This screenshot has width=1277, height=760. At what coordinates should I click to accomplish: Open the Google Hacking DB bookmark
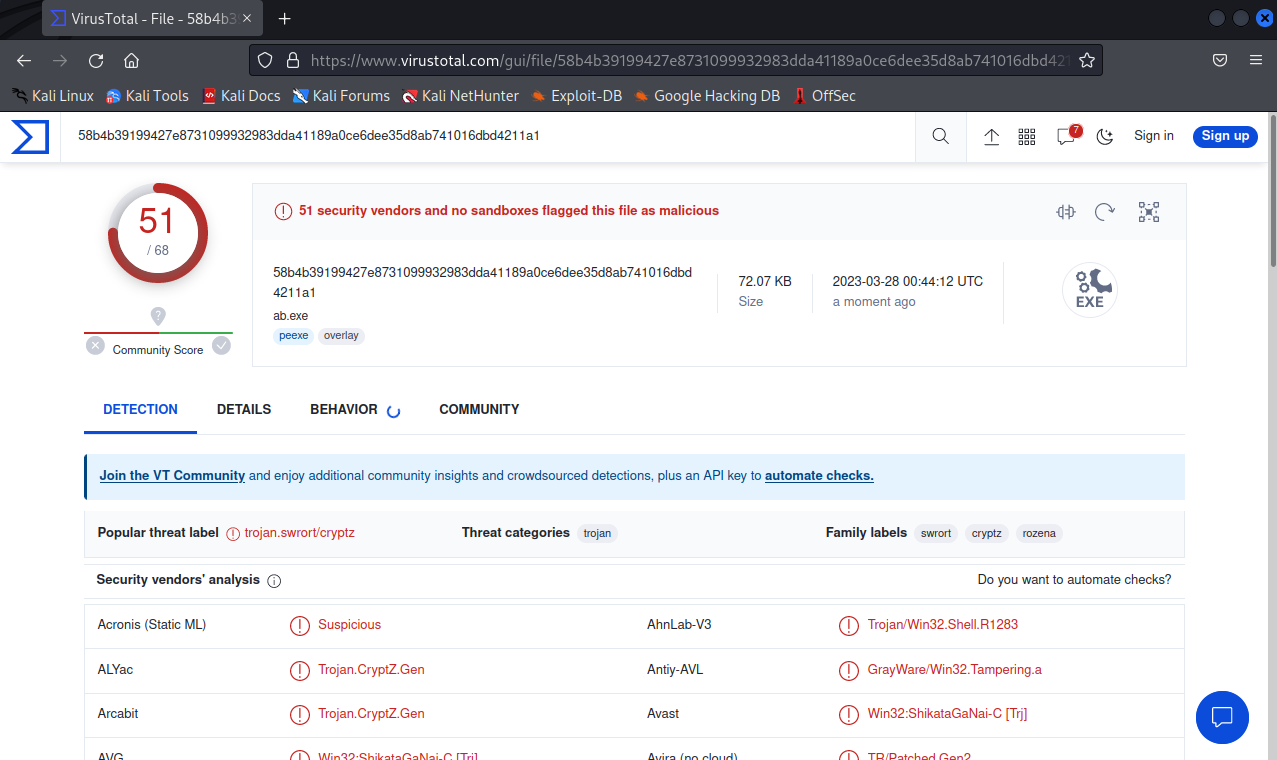707,96
